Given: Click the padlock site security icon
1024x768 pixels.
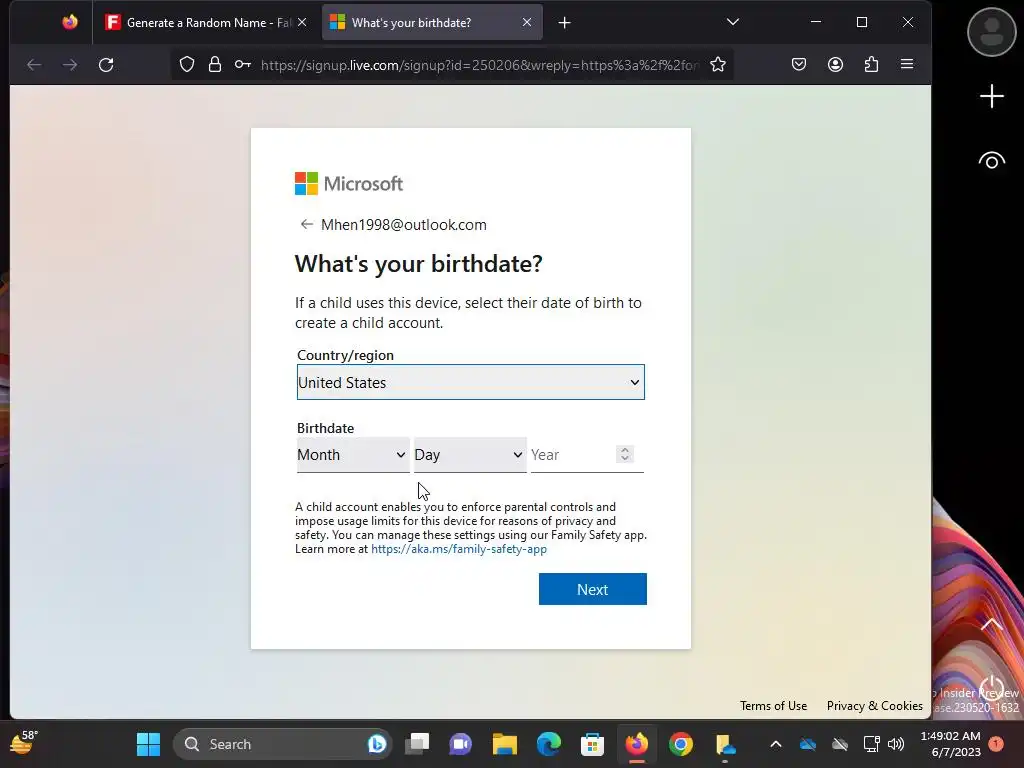Looking at the screenshot, I should [215, 65].
